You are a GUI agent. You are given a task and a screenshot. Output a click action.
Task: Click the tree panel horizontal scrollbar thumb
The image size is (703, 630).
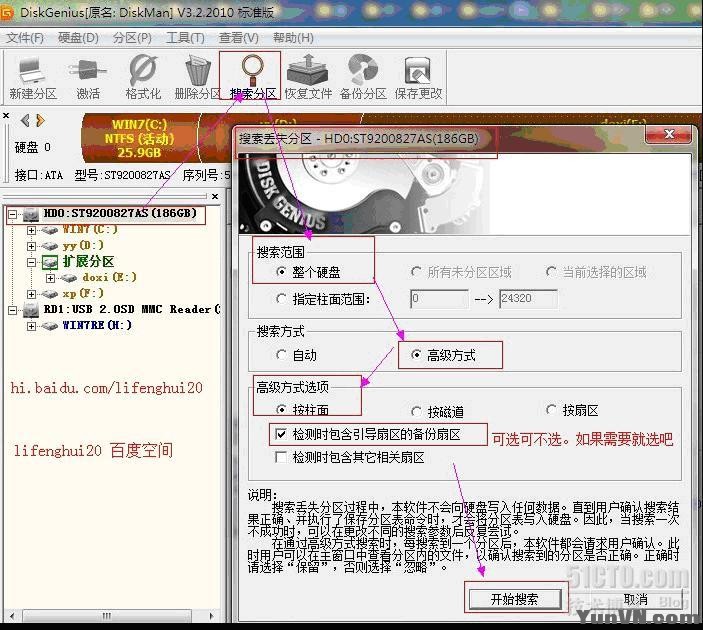[106, 616]
